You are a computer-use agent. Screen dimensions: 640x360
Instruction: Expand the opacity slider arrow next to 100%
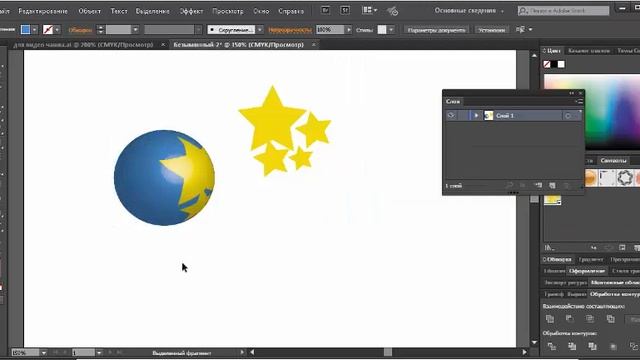349,30
